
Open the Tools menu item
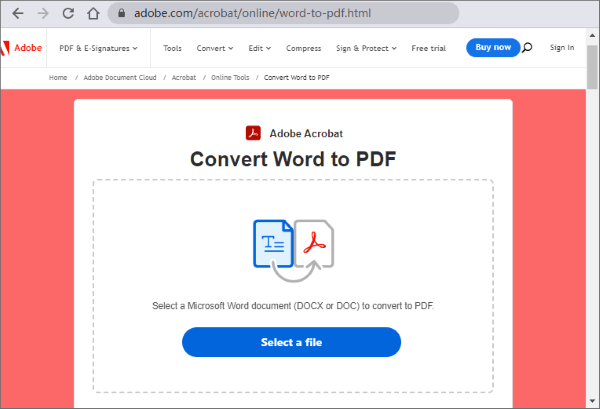click(172, 48)
